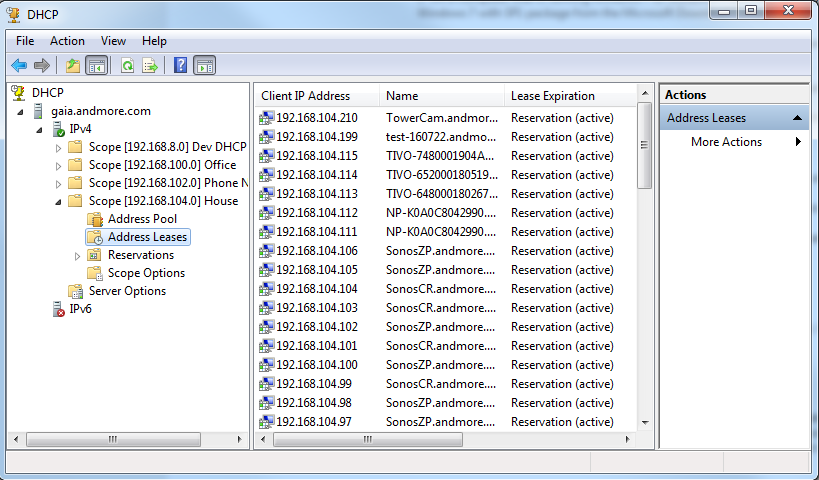
Task: Click the Refresh toolbar icon
Action: (x=127, y=66)
